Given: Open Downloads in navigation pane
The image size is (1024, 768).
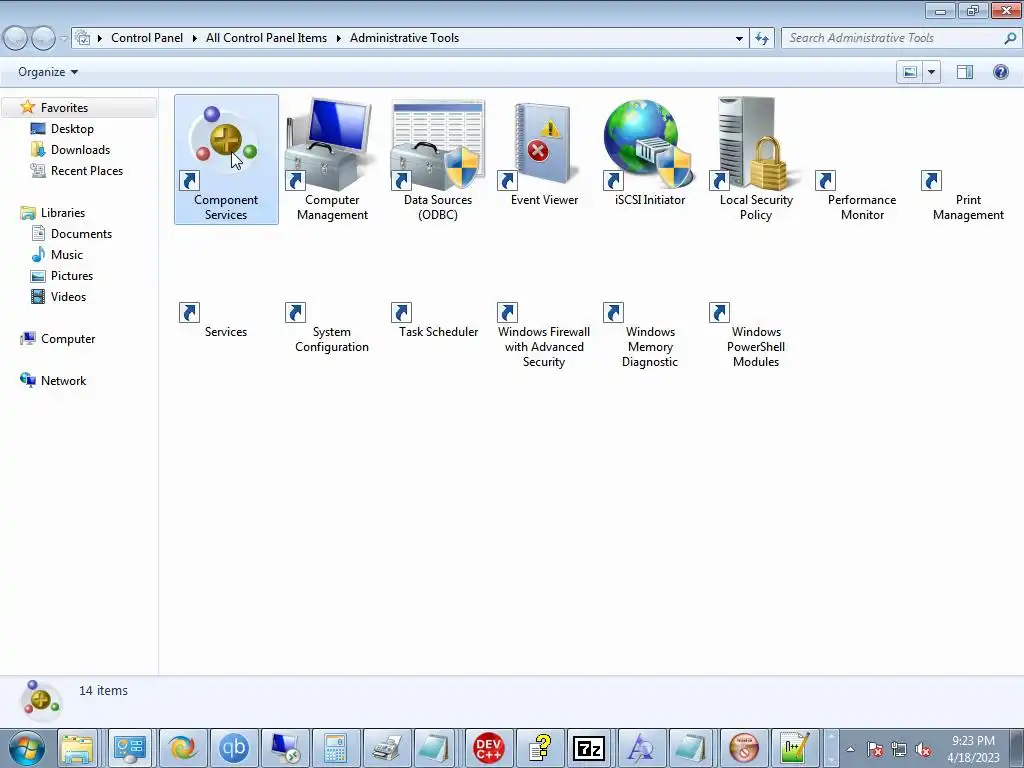Looking at the screenshot, I should click(80, 150).
